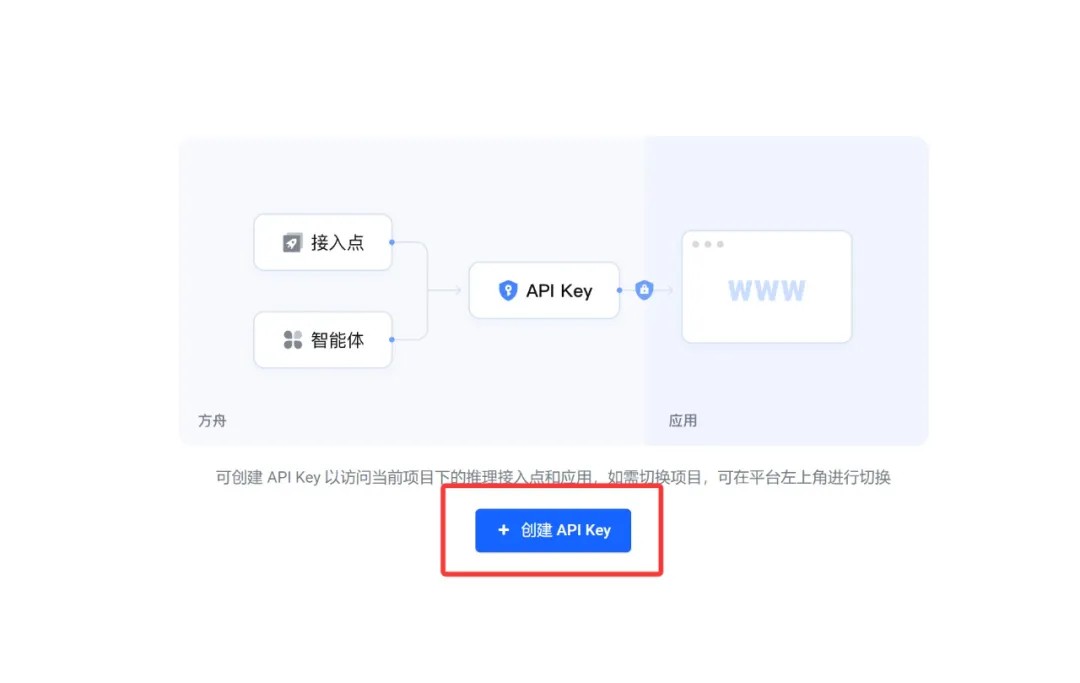This screenshot has height=683, width=1080.
Task: Click the bracket line joining 接入点 and 智能体
Action: pyautogui.click(x=427, y=291)
